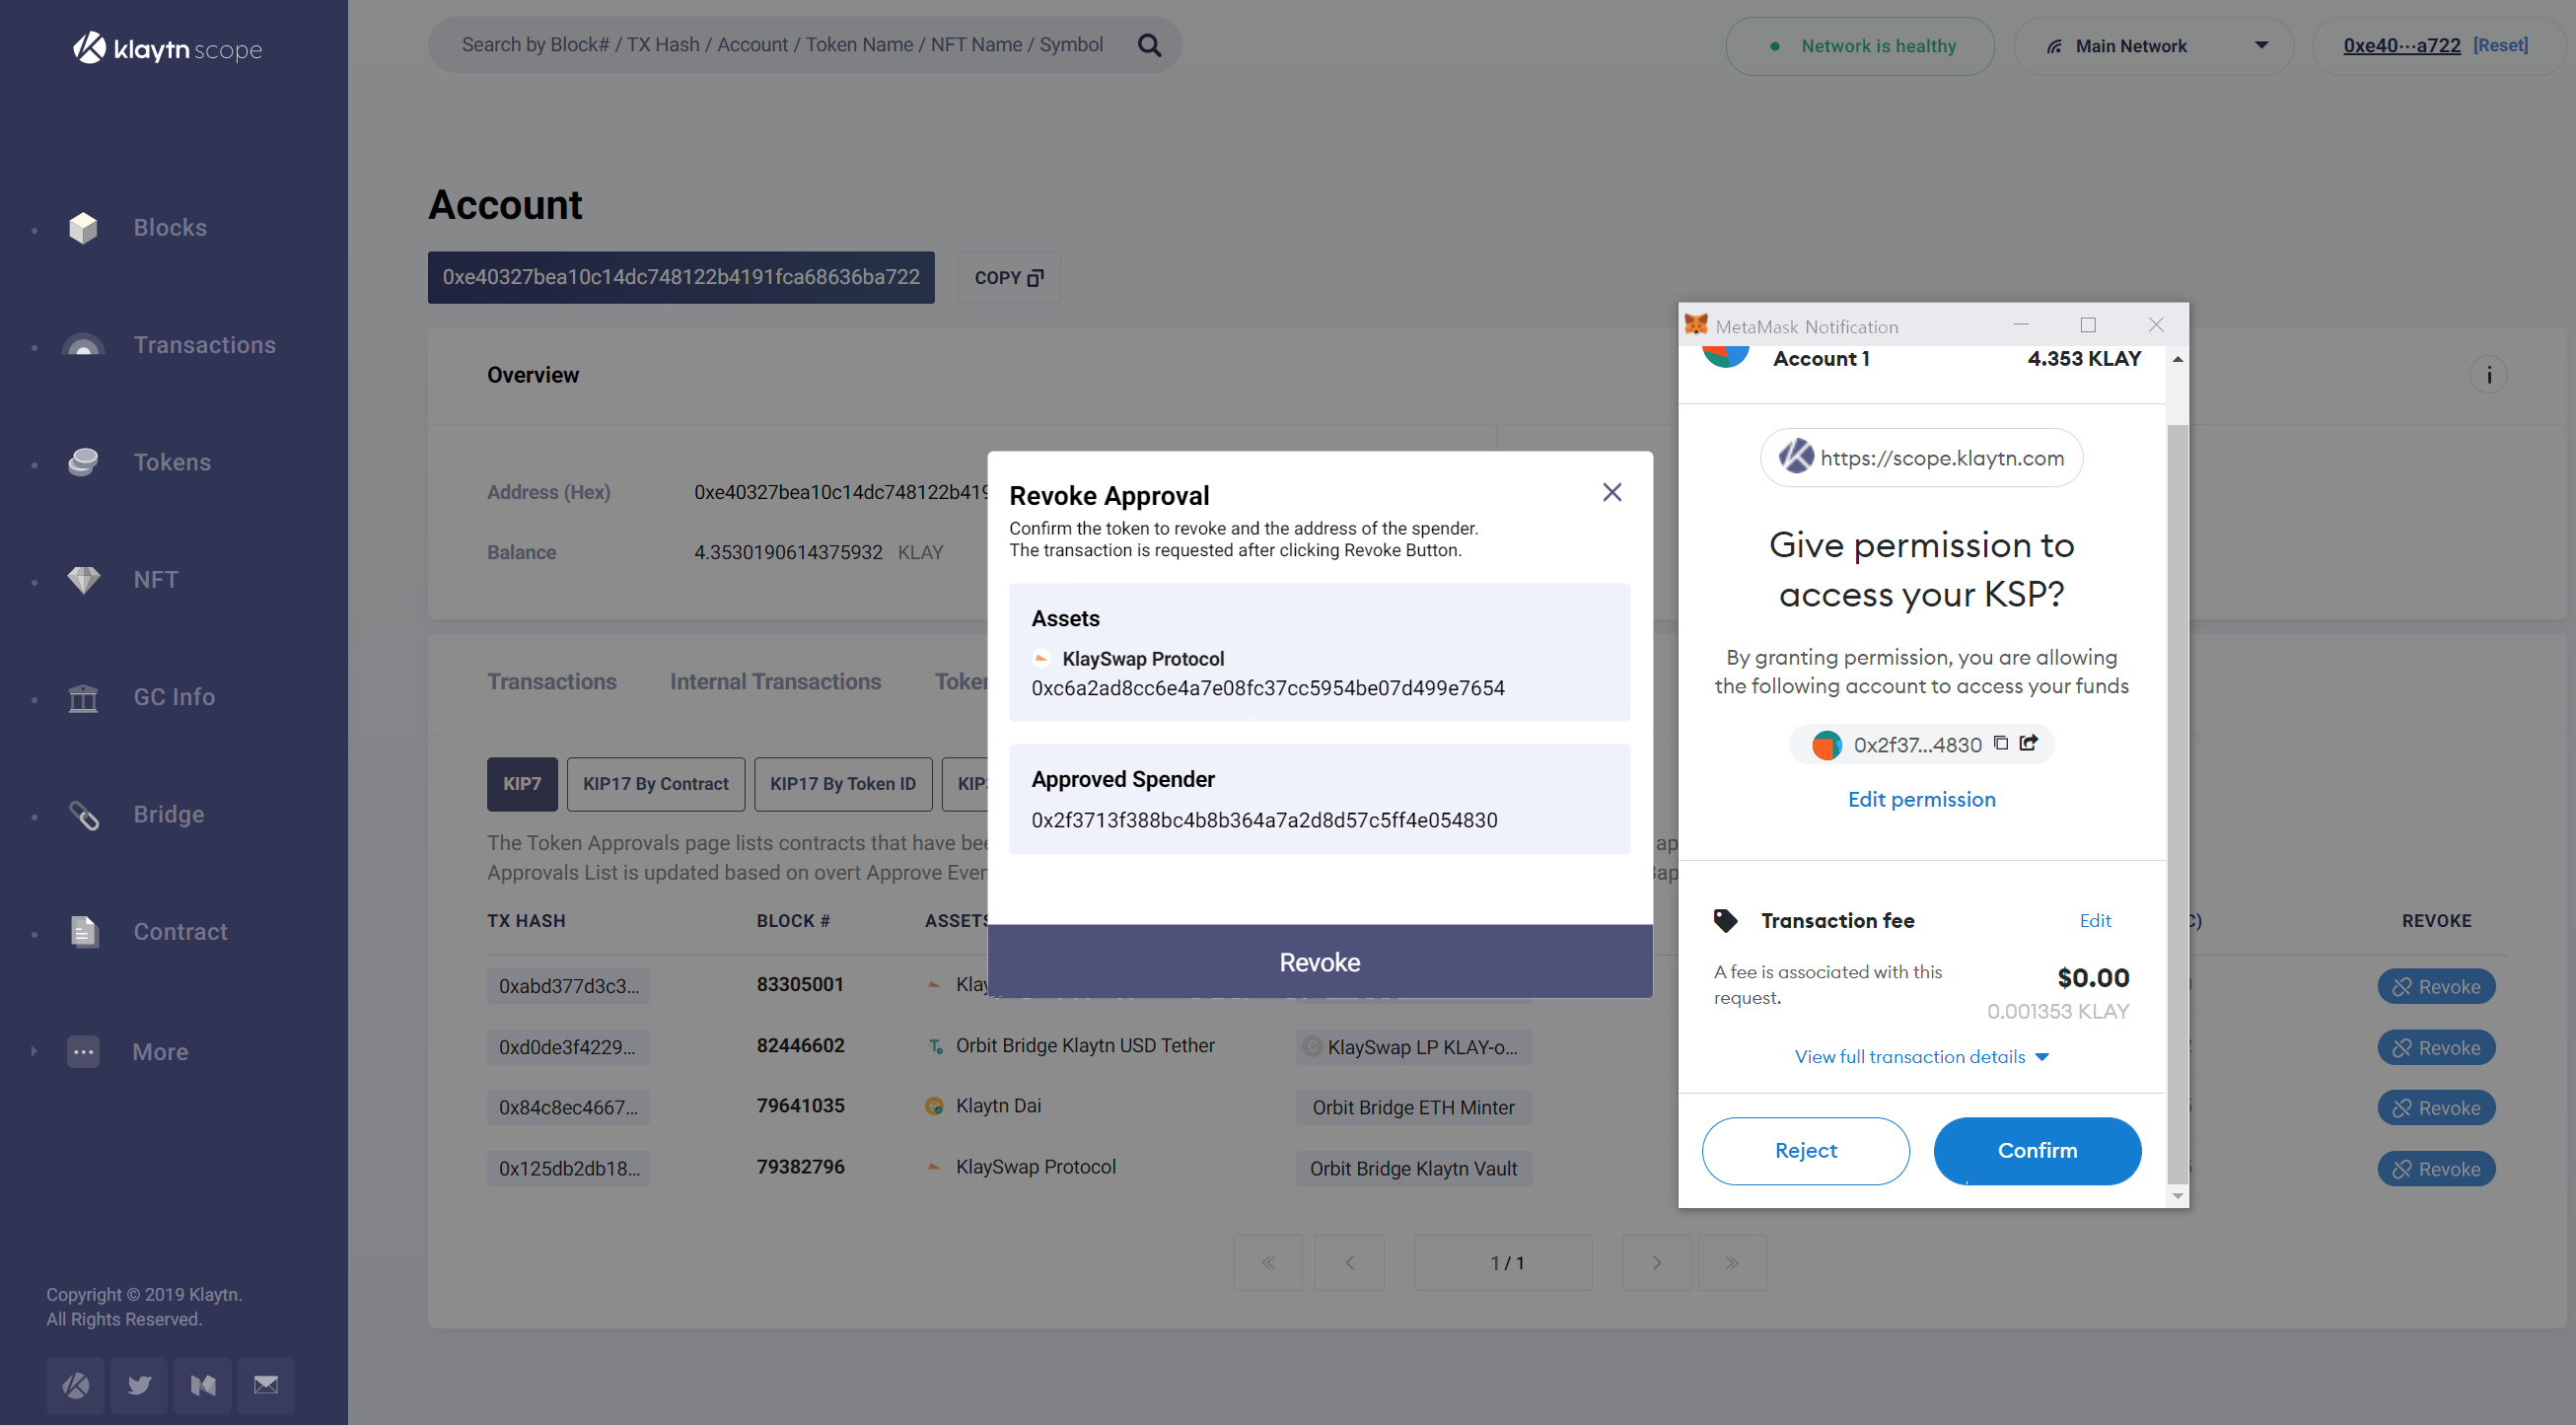Open Bridge in the sidebar

click(168, 814)
